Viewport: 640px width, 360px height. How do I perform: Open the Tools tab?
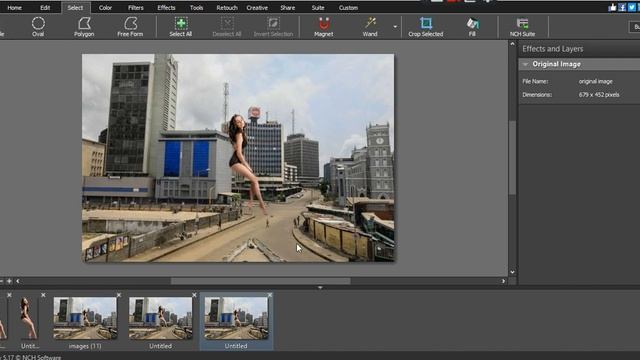point(196,8)
